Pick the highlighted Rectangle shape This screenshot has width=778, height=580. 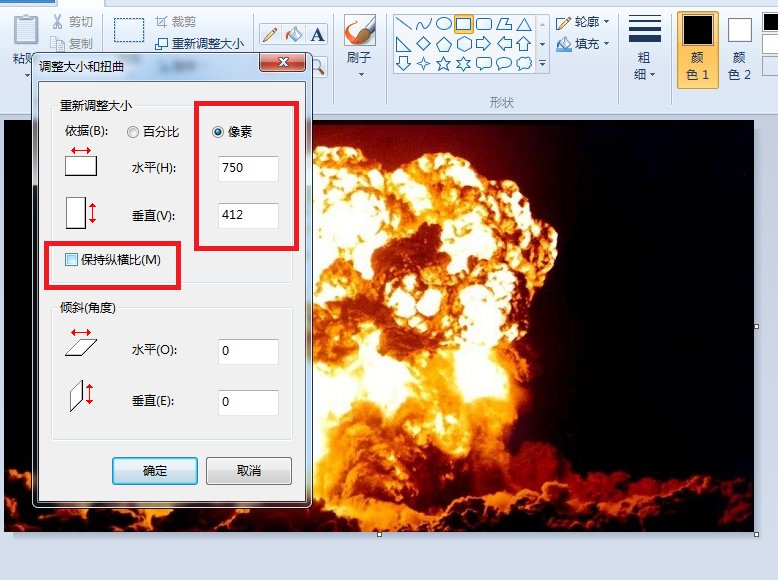tap(463, 24)
